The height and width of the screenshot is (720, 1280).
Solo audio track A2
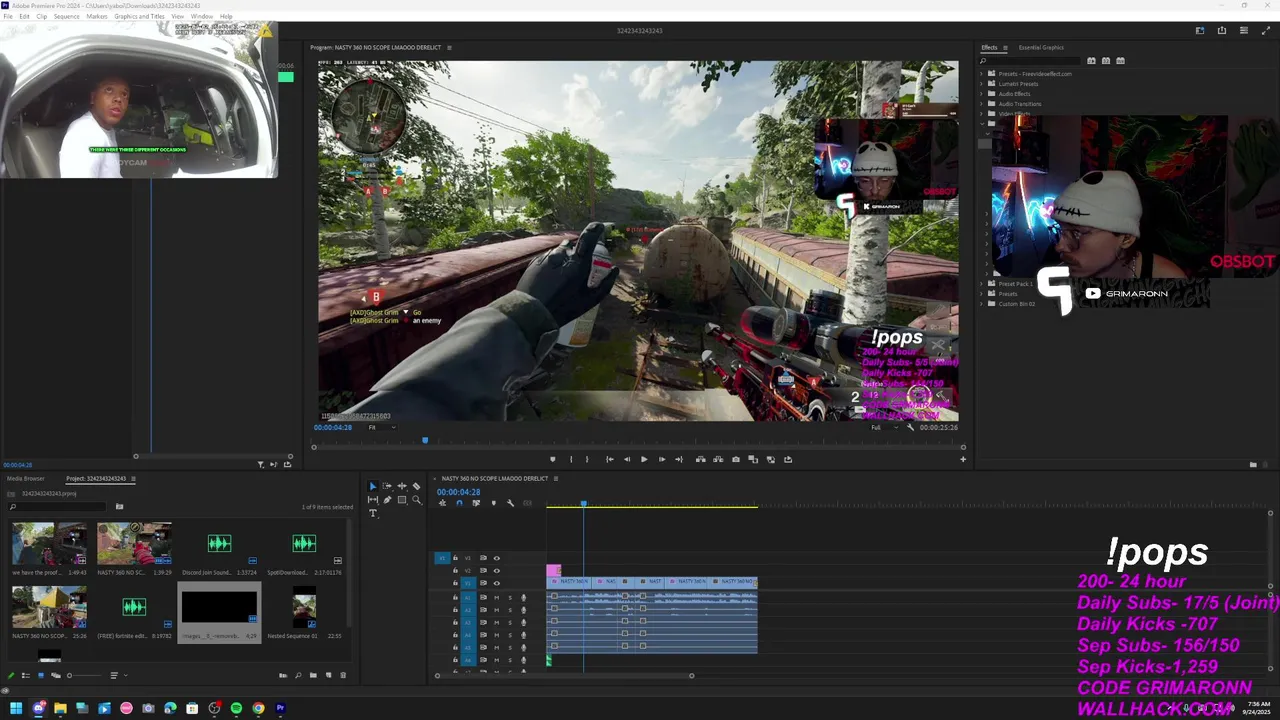(x=510, y=610)
